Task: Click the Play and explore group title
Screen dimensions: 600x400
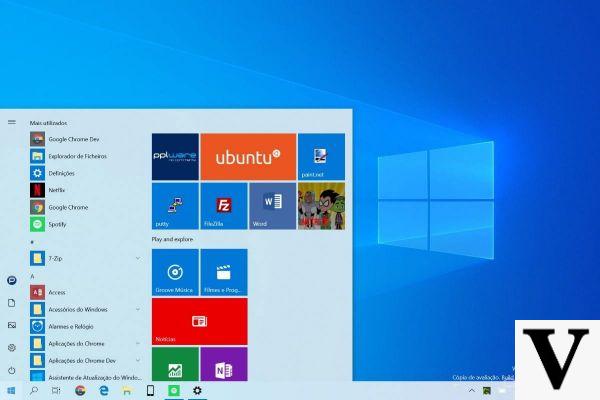Action: coord(172,239)
